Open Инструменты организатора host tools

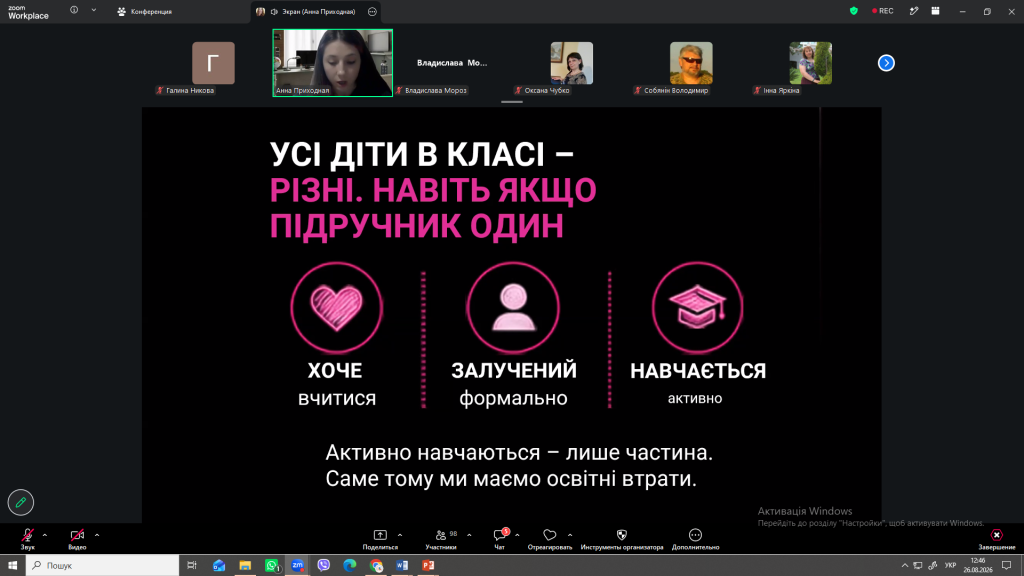(622, 538)
